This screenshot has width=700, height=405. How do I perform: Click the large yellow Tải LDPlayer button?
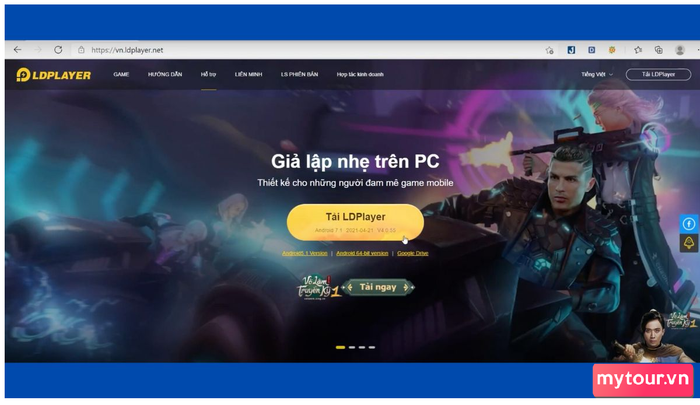355,222
